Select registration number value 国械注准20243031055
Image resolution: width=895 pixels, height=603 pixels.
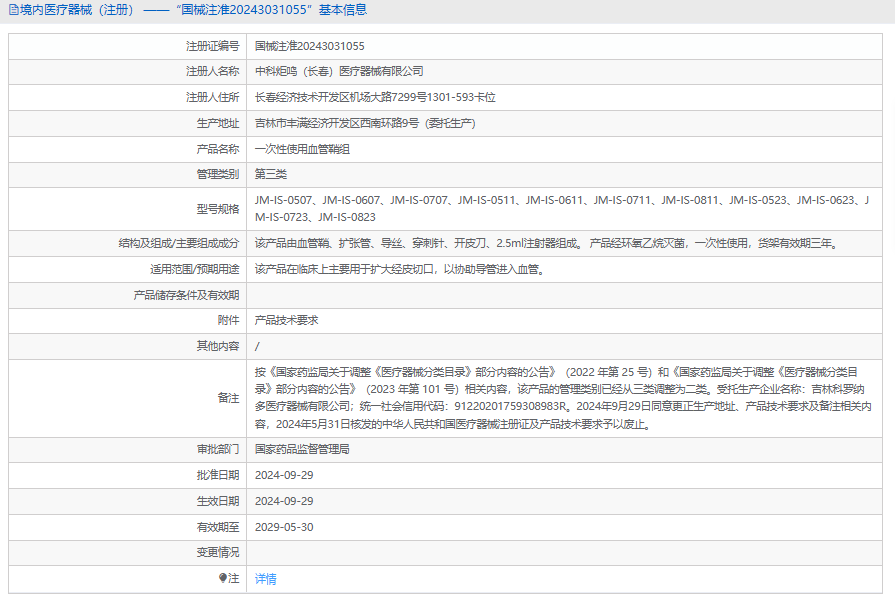pyautogui.click(x=309, y=46)
